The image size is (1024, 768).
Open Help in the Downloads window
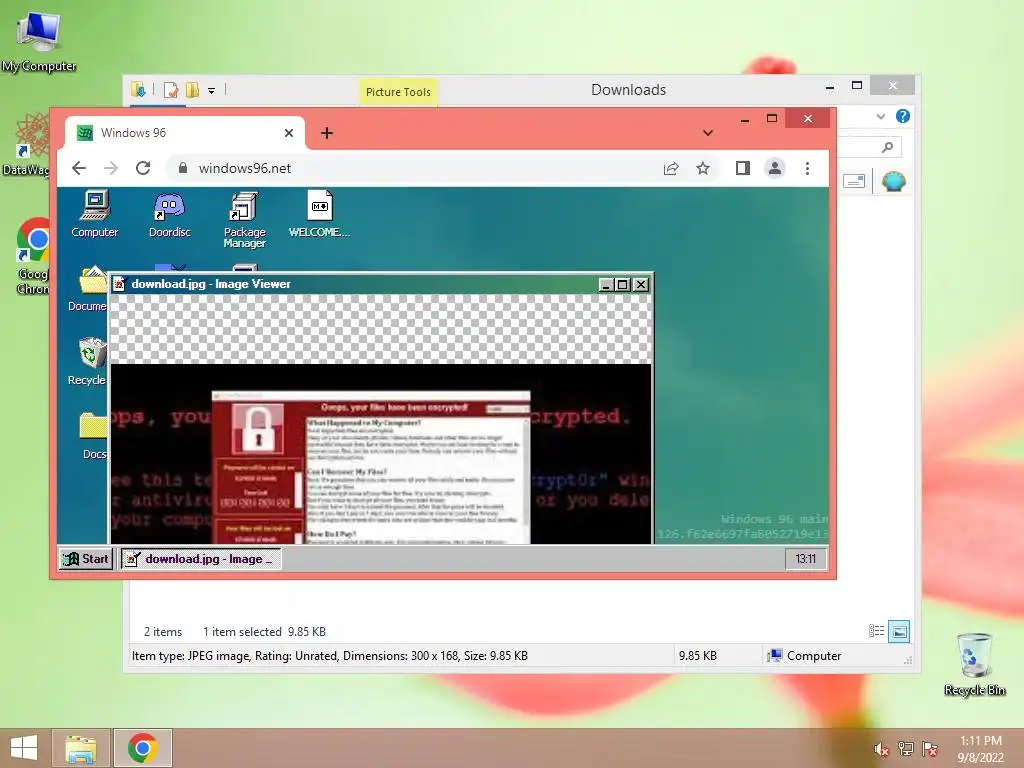tap(903, 116)
